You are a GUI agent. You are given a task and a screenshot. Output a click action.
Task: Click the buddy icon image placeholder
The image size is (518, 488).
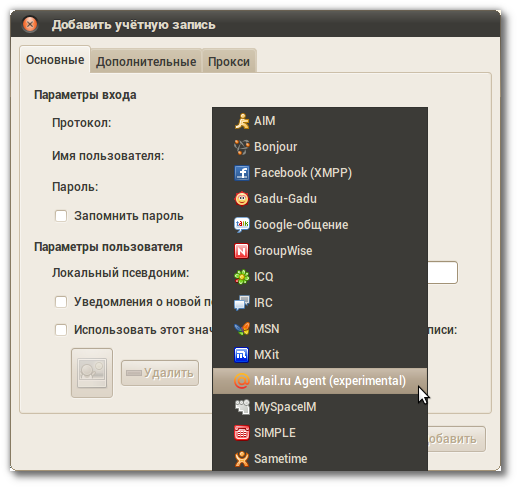[x=92, y=373]
